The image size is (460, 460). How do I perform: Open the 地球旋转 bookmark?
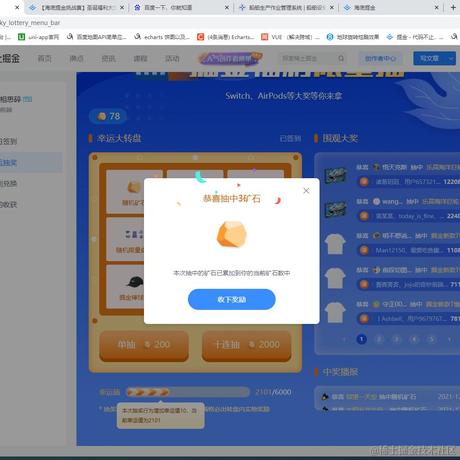coord(353,37)
